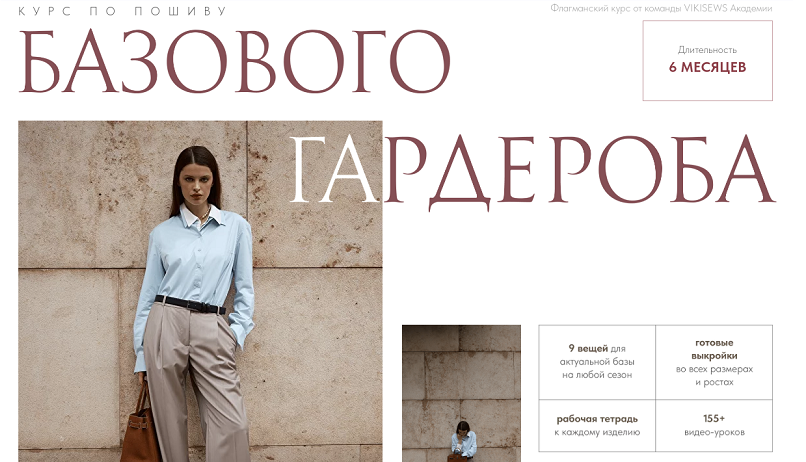Open the VIKISEWS Академии flagship course text

coord(661,8)
